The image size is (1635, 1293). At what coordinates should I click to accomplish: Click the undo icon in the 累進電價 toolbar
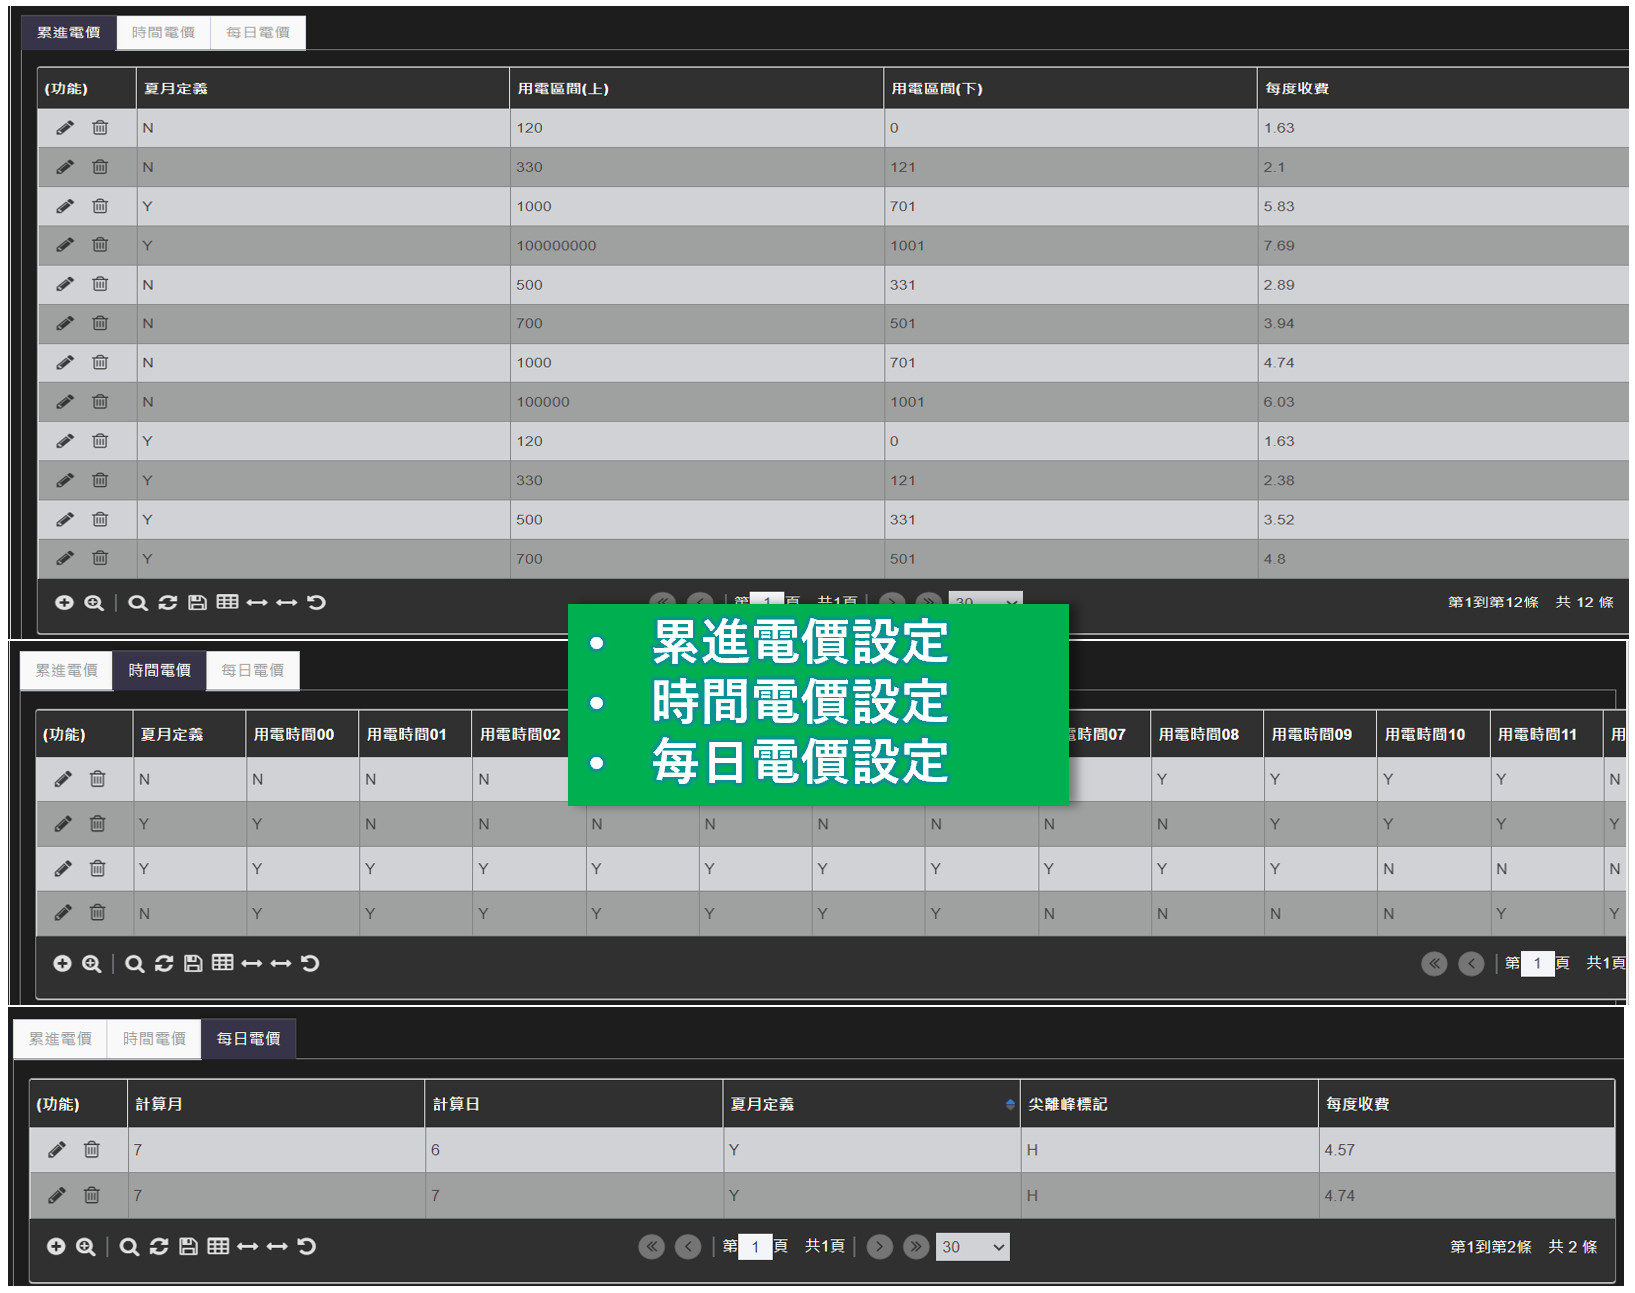tap(316, 603)
